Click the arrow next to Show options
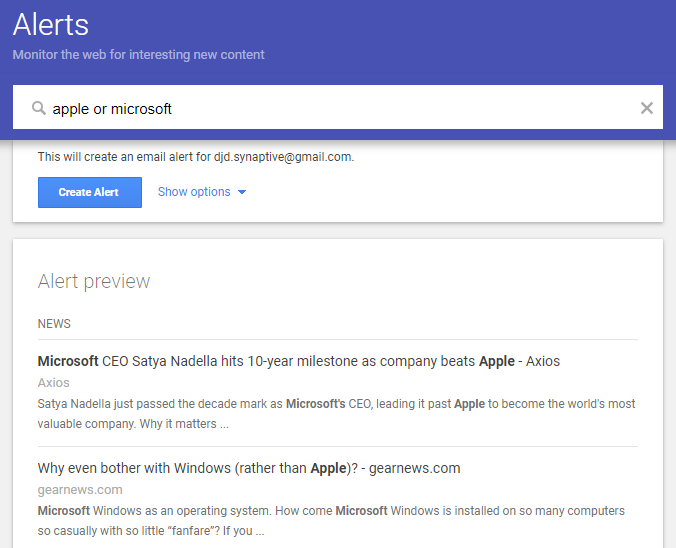Image resolution: width=676 pixels, height=548 pixels. [x=242, y=192]
